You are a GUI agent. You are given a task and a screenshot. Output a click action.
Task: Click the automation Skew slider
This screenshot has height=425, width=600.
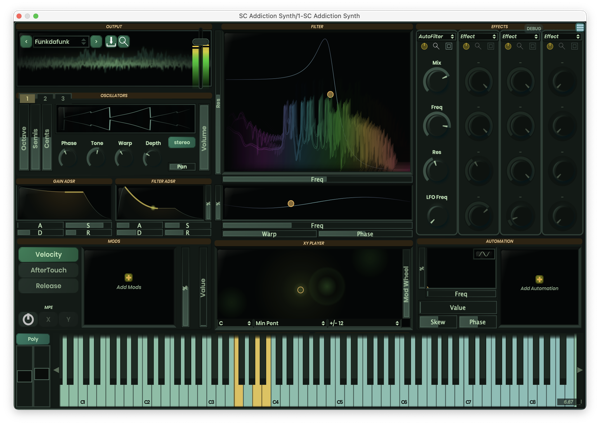pyautogui.click(x=438, y=322)
